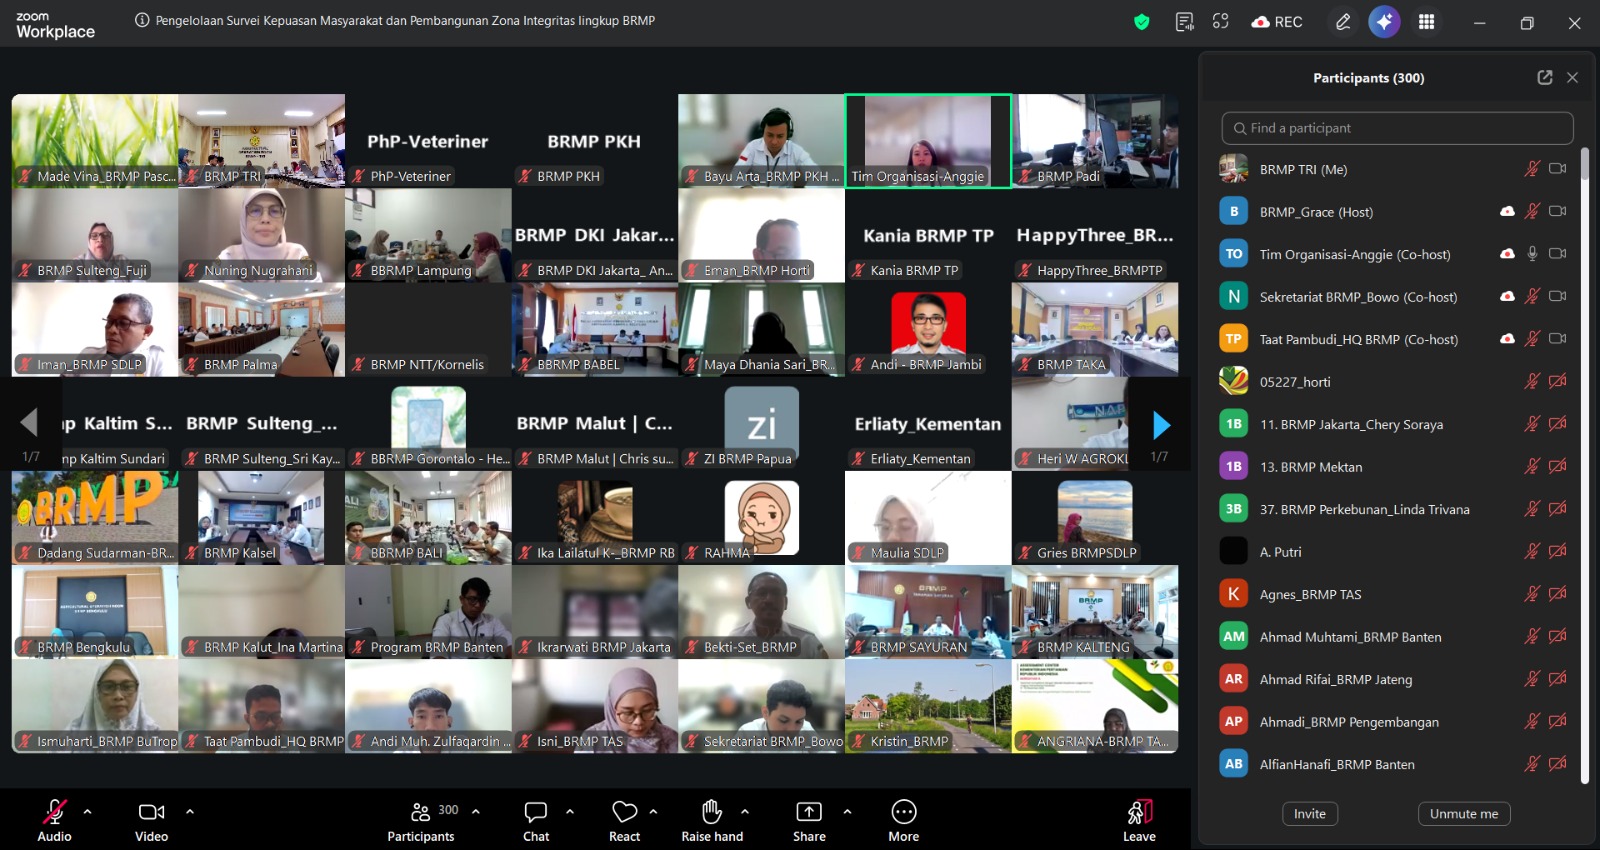Click the AI Companion sparkle icon

click(1384, 22)
